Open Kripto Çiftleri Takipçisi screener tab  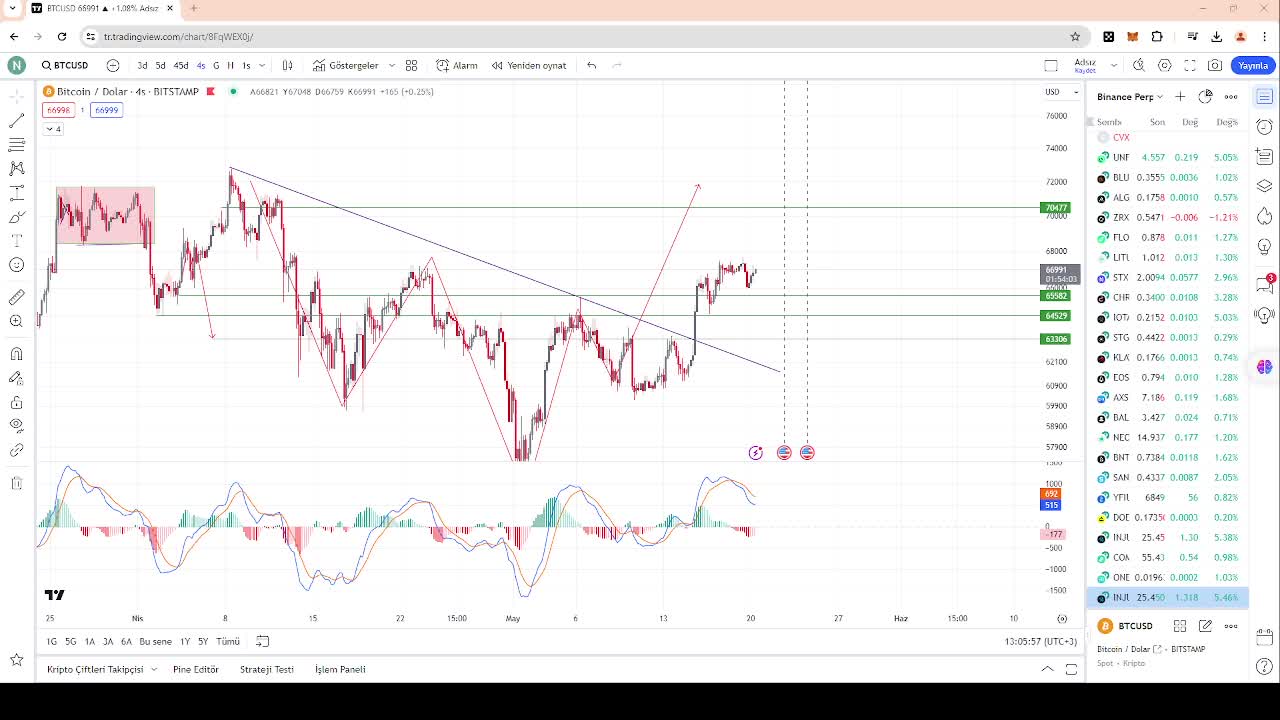(95, 669)
